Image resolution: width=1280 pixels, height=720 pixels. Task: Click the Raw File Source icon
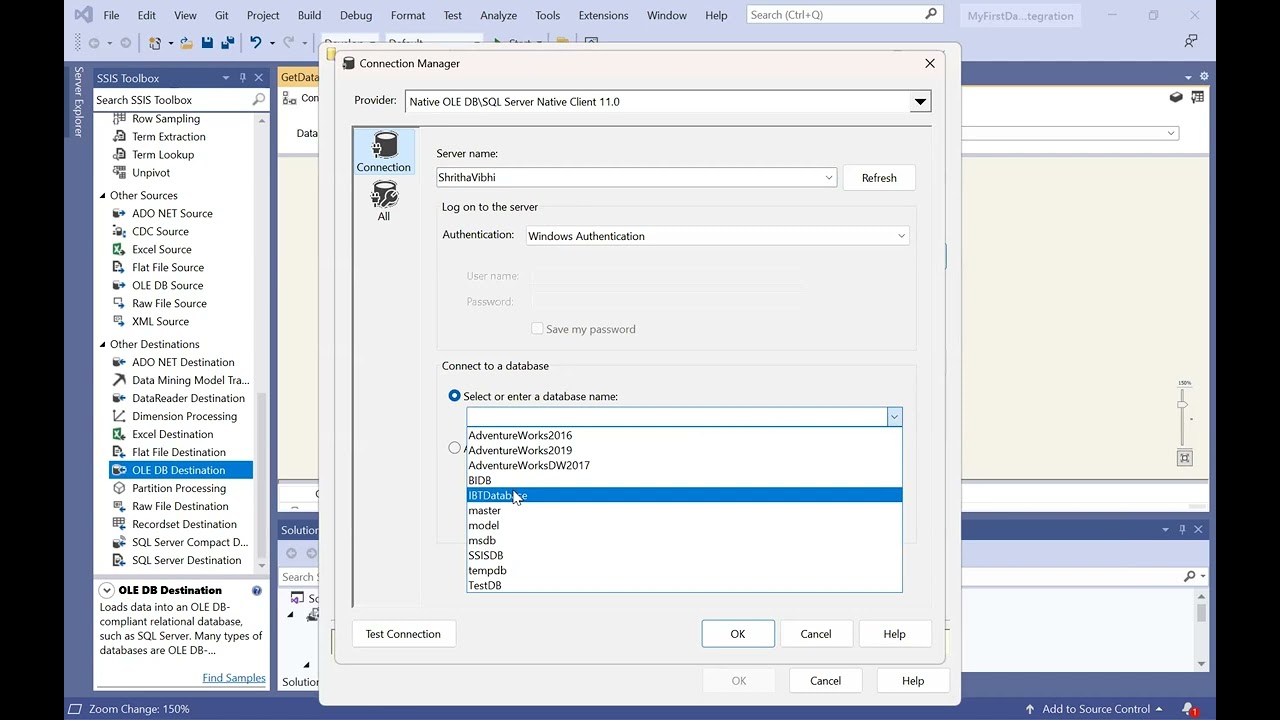(119, 304)
